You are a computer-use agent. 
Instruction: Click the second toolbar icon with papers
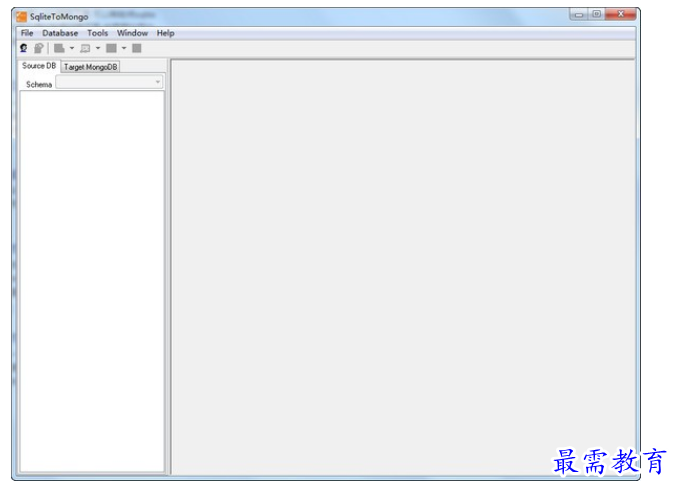pos(39,48)
